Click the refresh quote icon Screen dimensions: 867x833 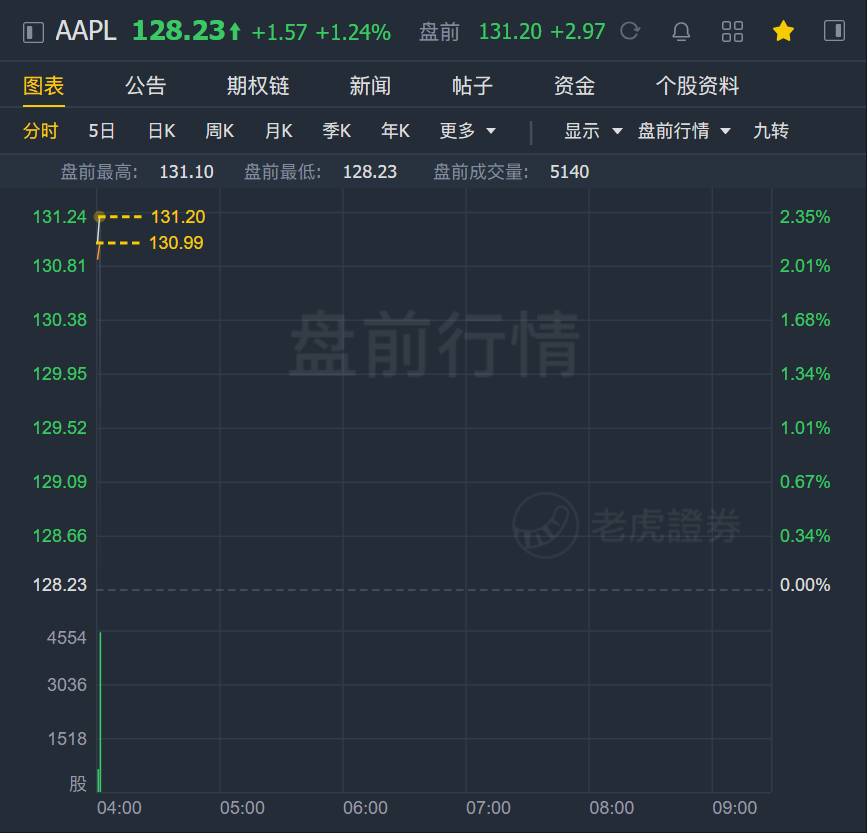(630, 32)
